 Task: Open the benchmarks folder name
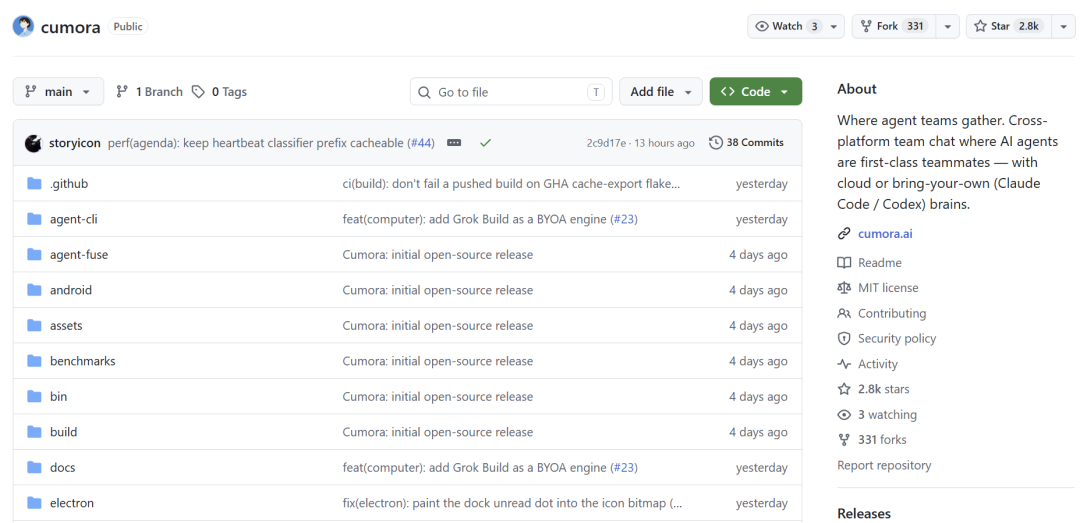point(83,361)
